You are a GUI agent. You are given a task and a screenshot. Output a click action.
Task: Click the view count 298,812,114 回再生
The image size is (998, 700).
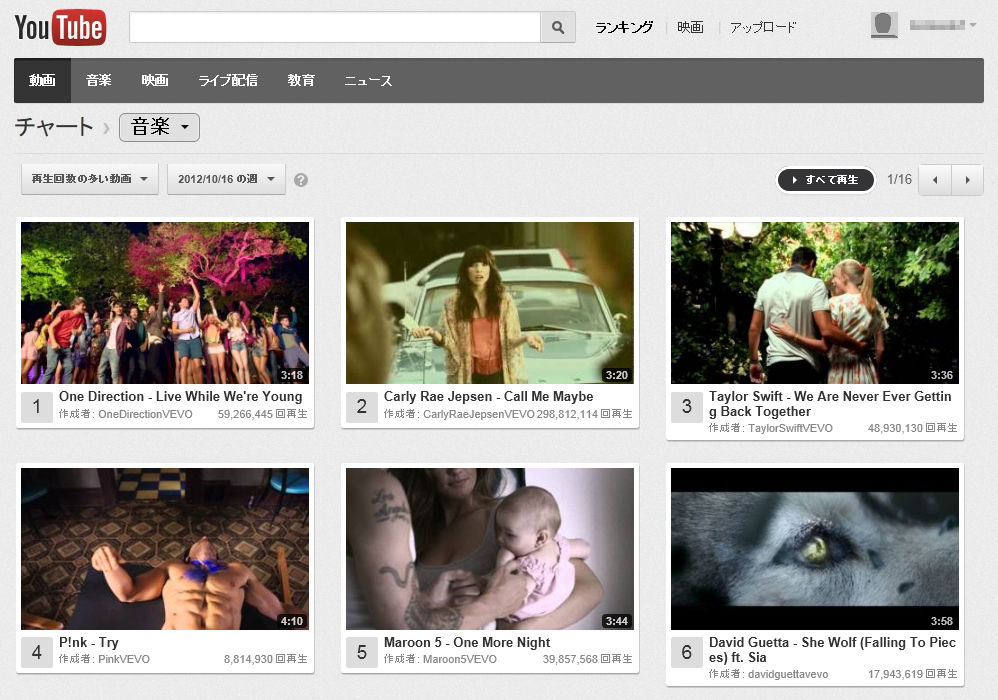[584, 414]
